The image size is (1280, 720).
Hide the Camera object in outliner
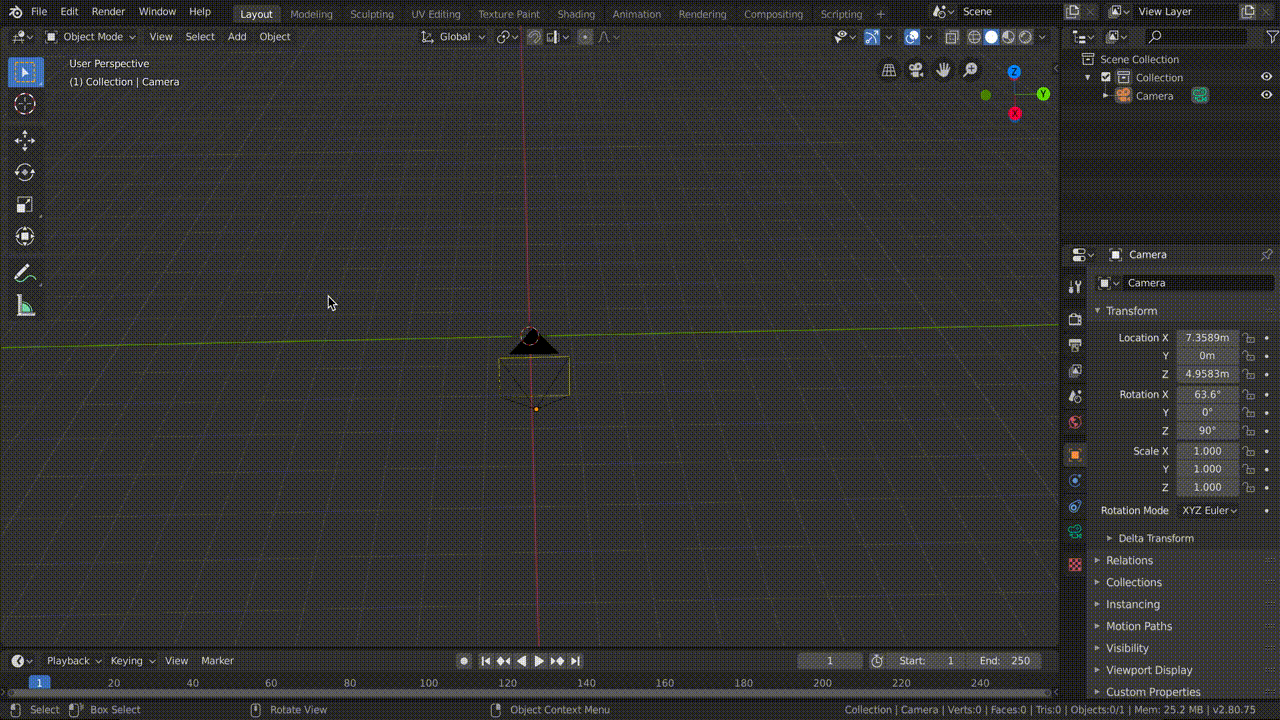(1266, 96)
